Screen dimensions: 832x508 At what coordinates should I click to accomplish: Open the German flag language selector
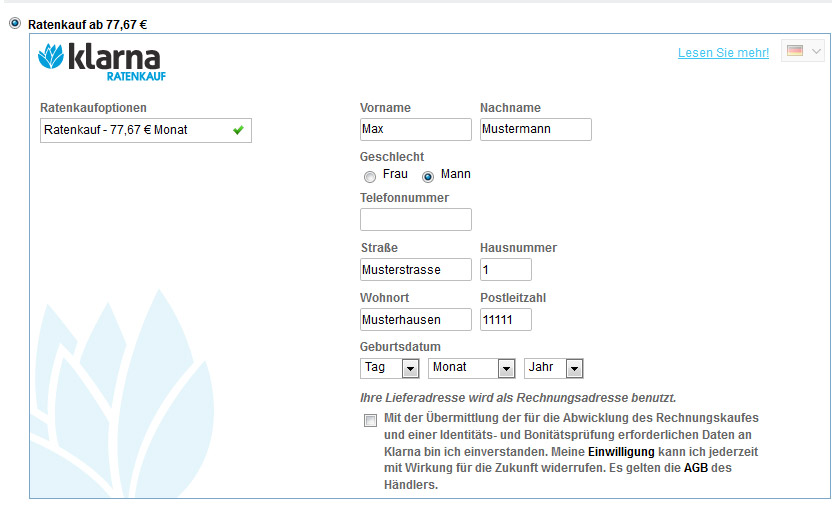[804, 51]
